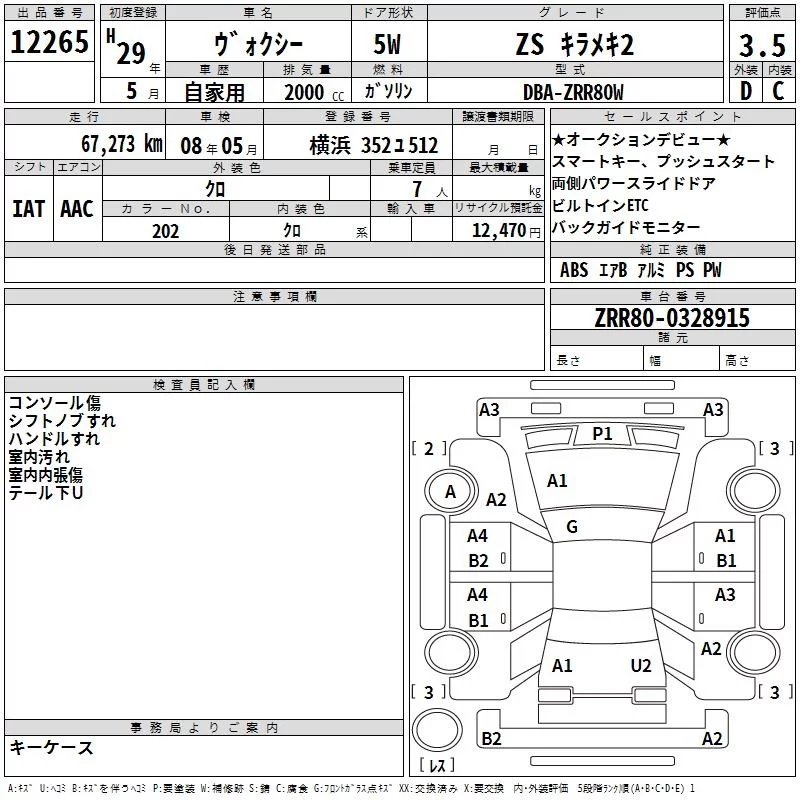Select the mileage 67,273 km
This screenshot has width=800, height=800.
point(122,144)
